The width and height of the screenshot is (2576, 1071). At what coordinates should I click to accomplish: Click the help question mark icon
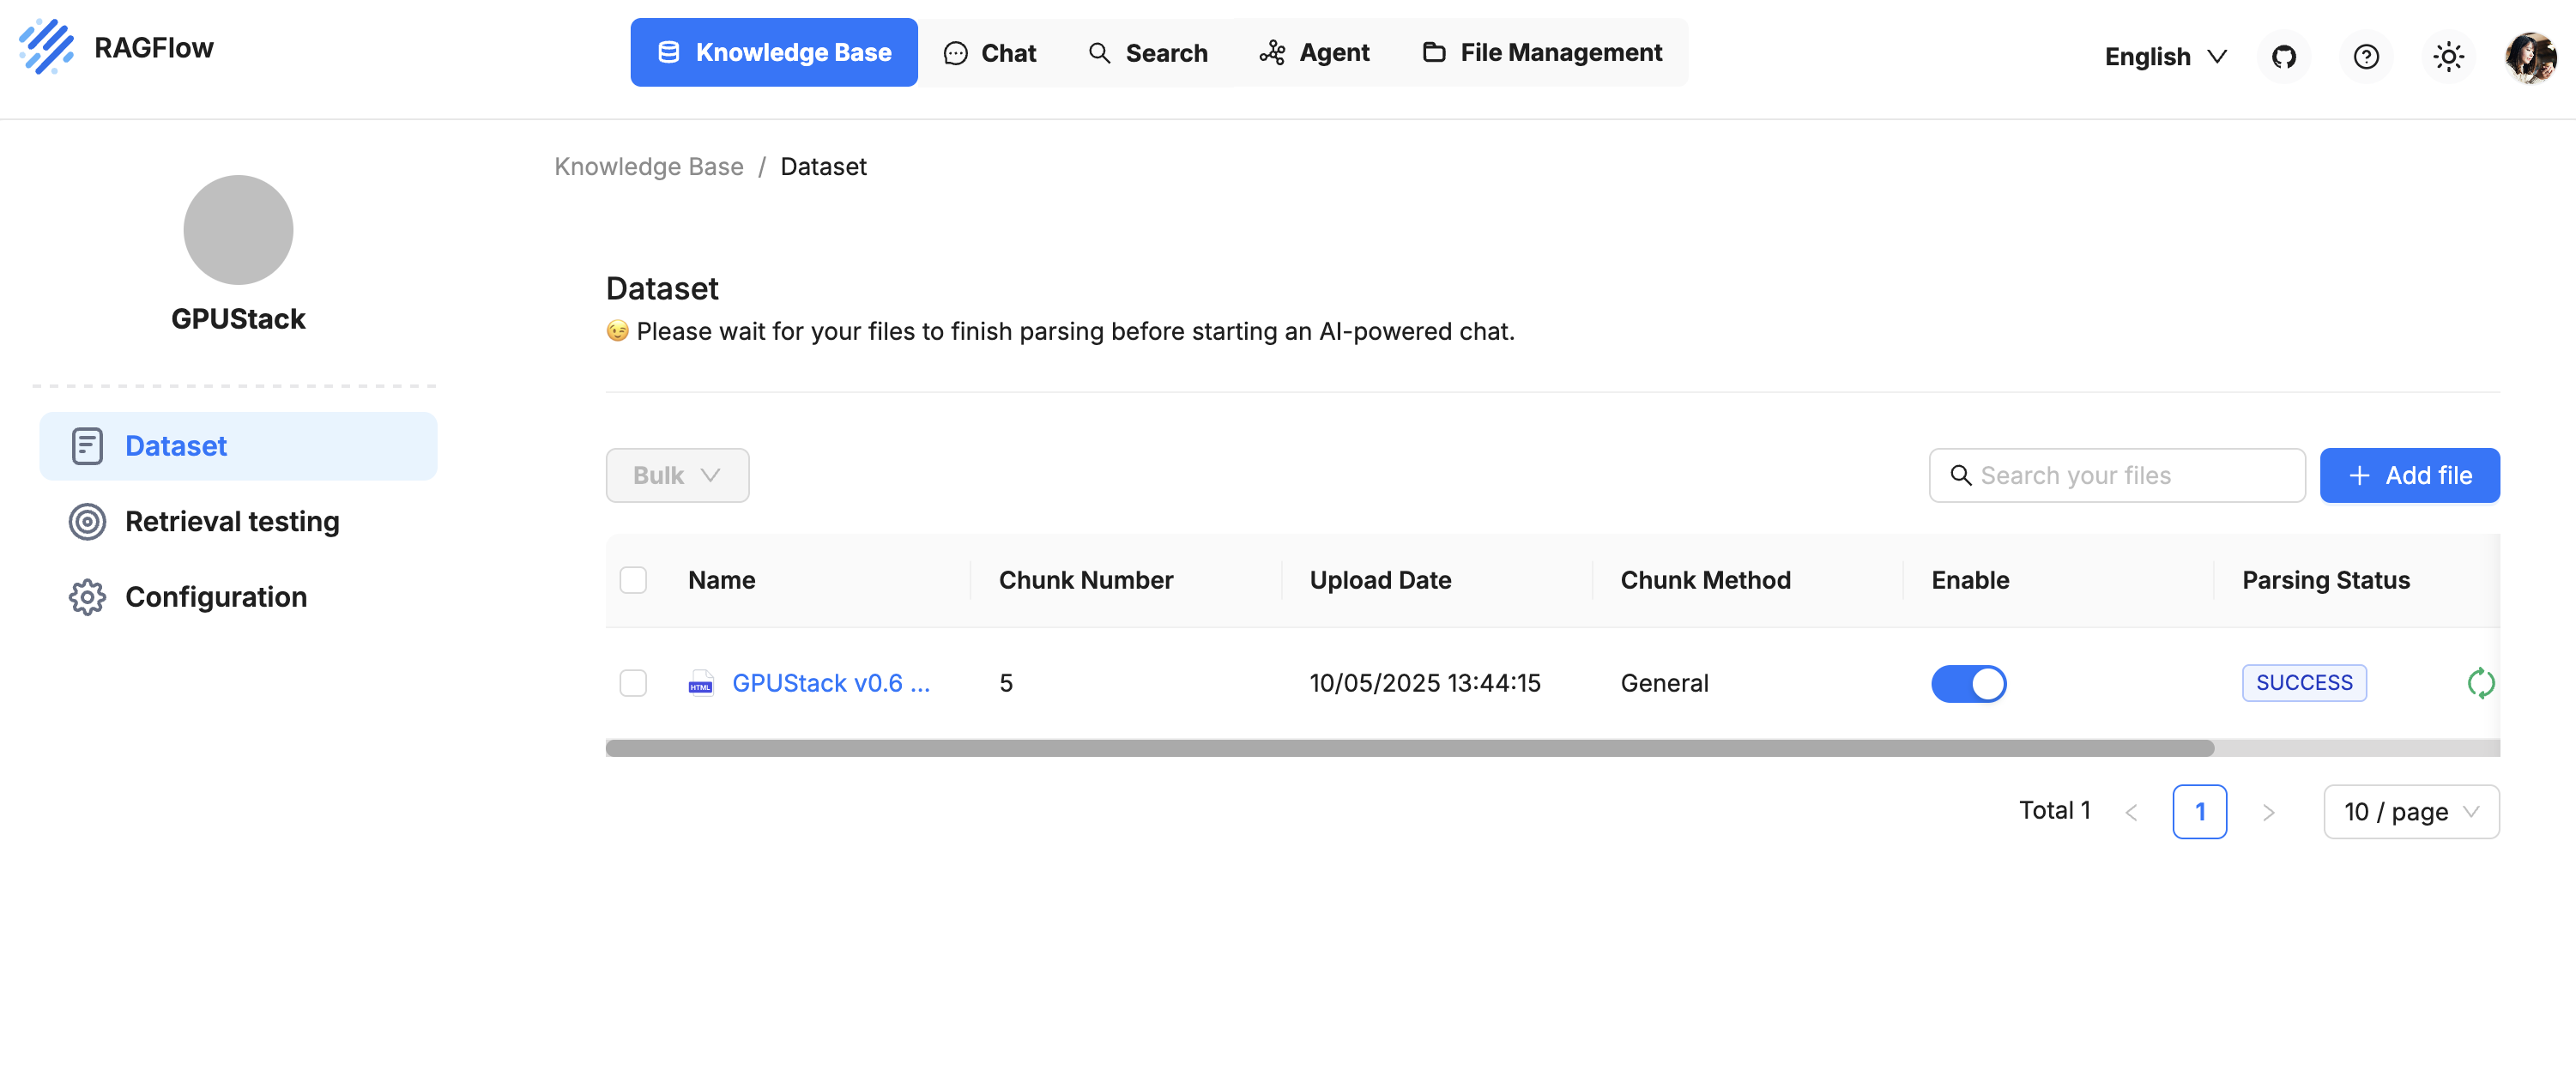(x=2365, y=56)
